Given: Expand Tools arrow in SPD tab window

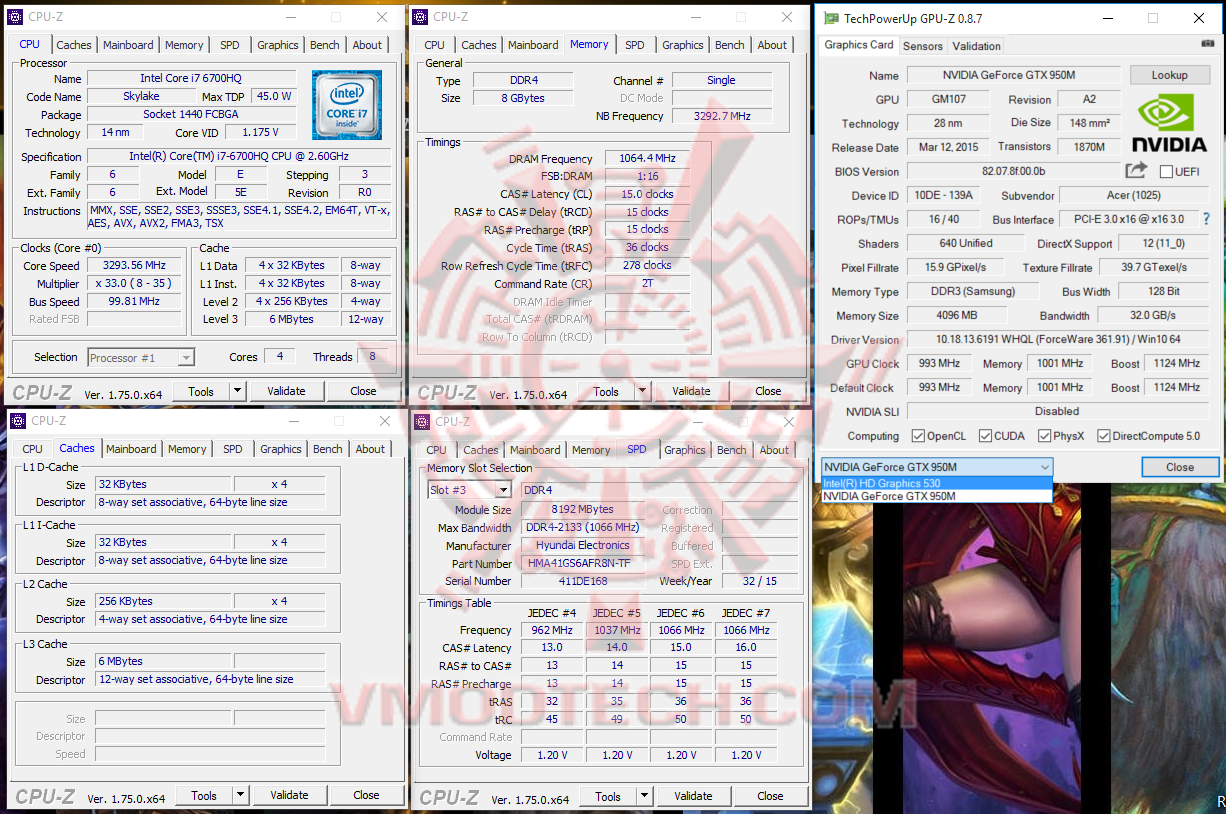Looking at the screenshot, I should (644, 796).
